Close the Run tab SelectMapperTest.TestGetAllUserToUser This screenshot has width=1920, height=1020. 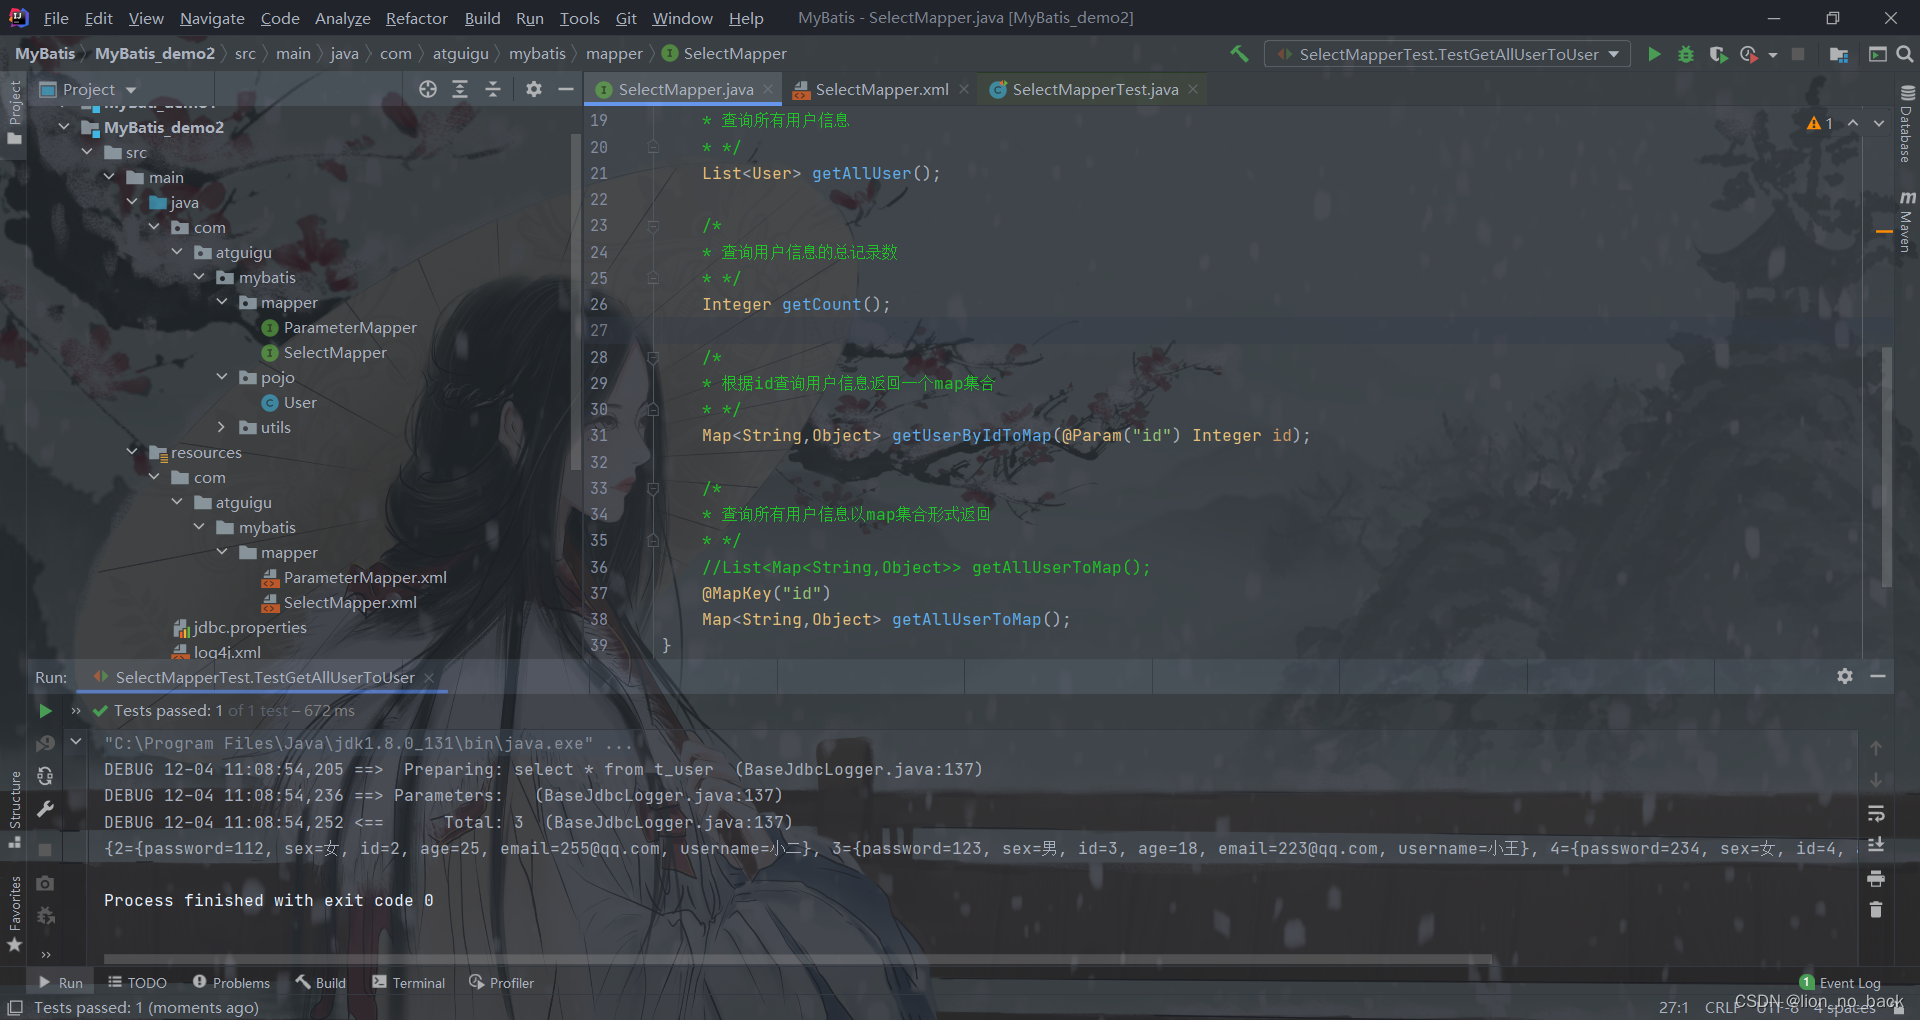(x=429, y=677)
